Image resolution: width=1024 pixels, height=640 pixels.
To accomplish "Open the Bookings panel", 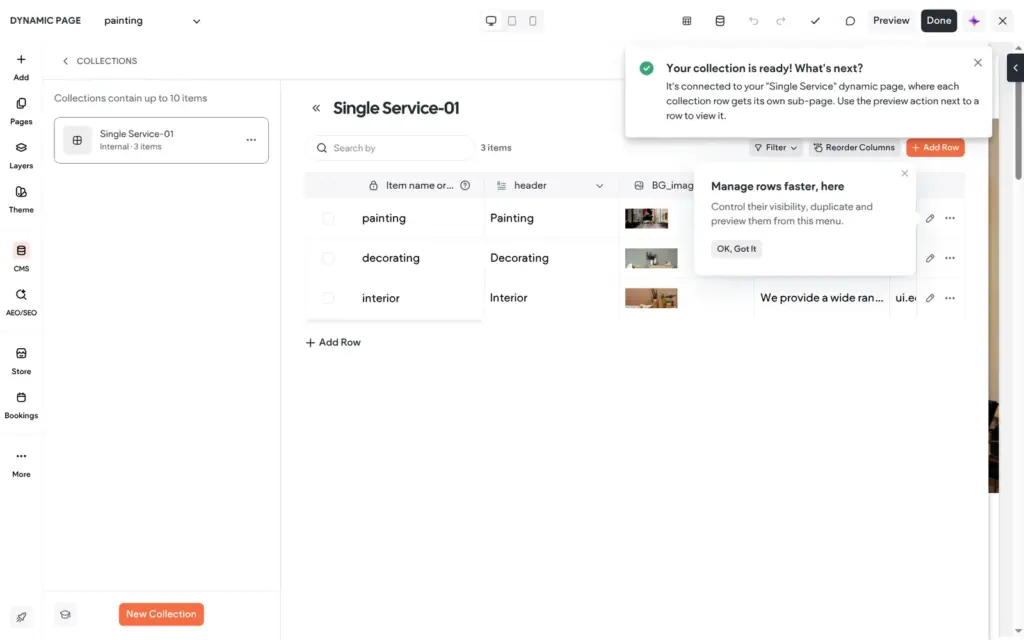I will [x=21, y=406].
